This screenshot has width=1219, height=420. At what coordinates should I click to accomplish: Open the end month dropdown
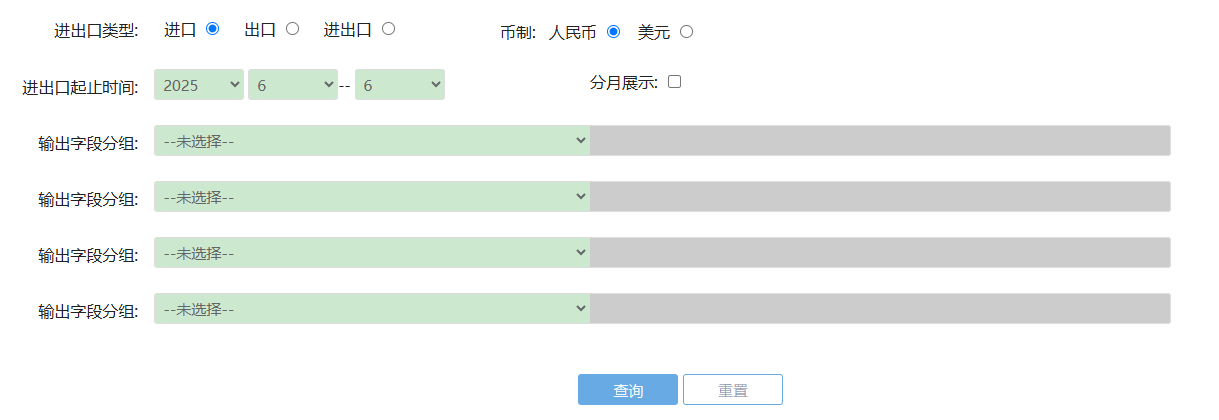point(399,85)
